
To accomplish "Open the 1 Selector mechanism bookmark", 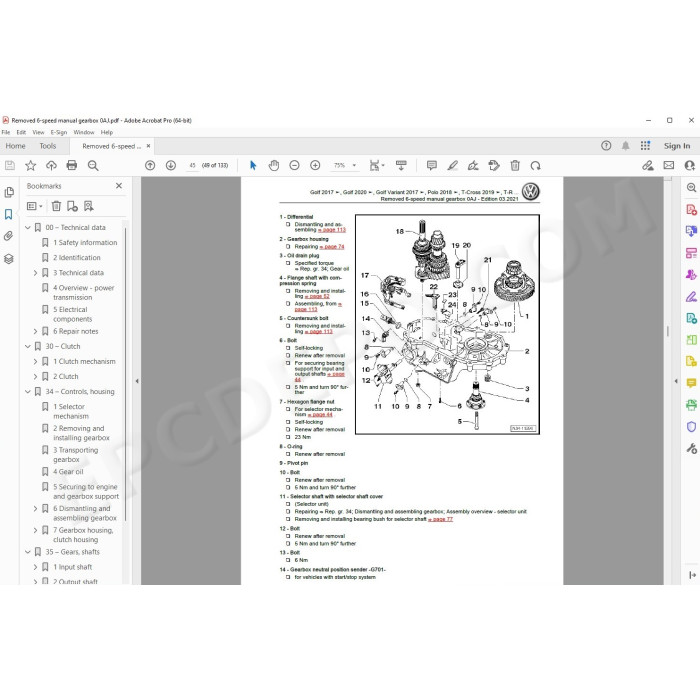I will pos(71,412).
